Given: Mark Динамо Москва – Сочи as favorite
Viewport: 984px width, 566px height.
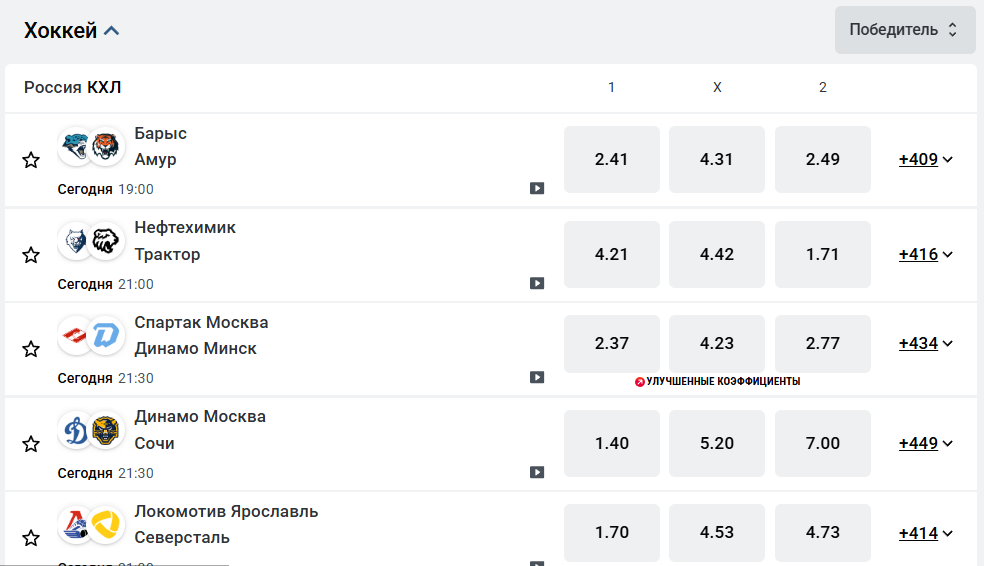Looking at the screenshot, I should tap(31, 444).
